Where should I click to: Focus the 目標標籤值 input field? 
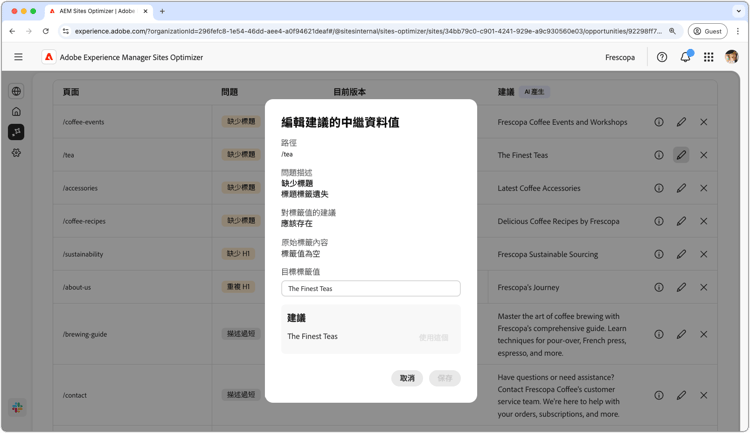click(x=371, y=289)
